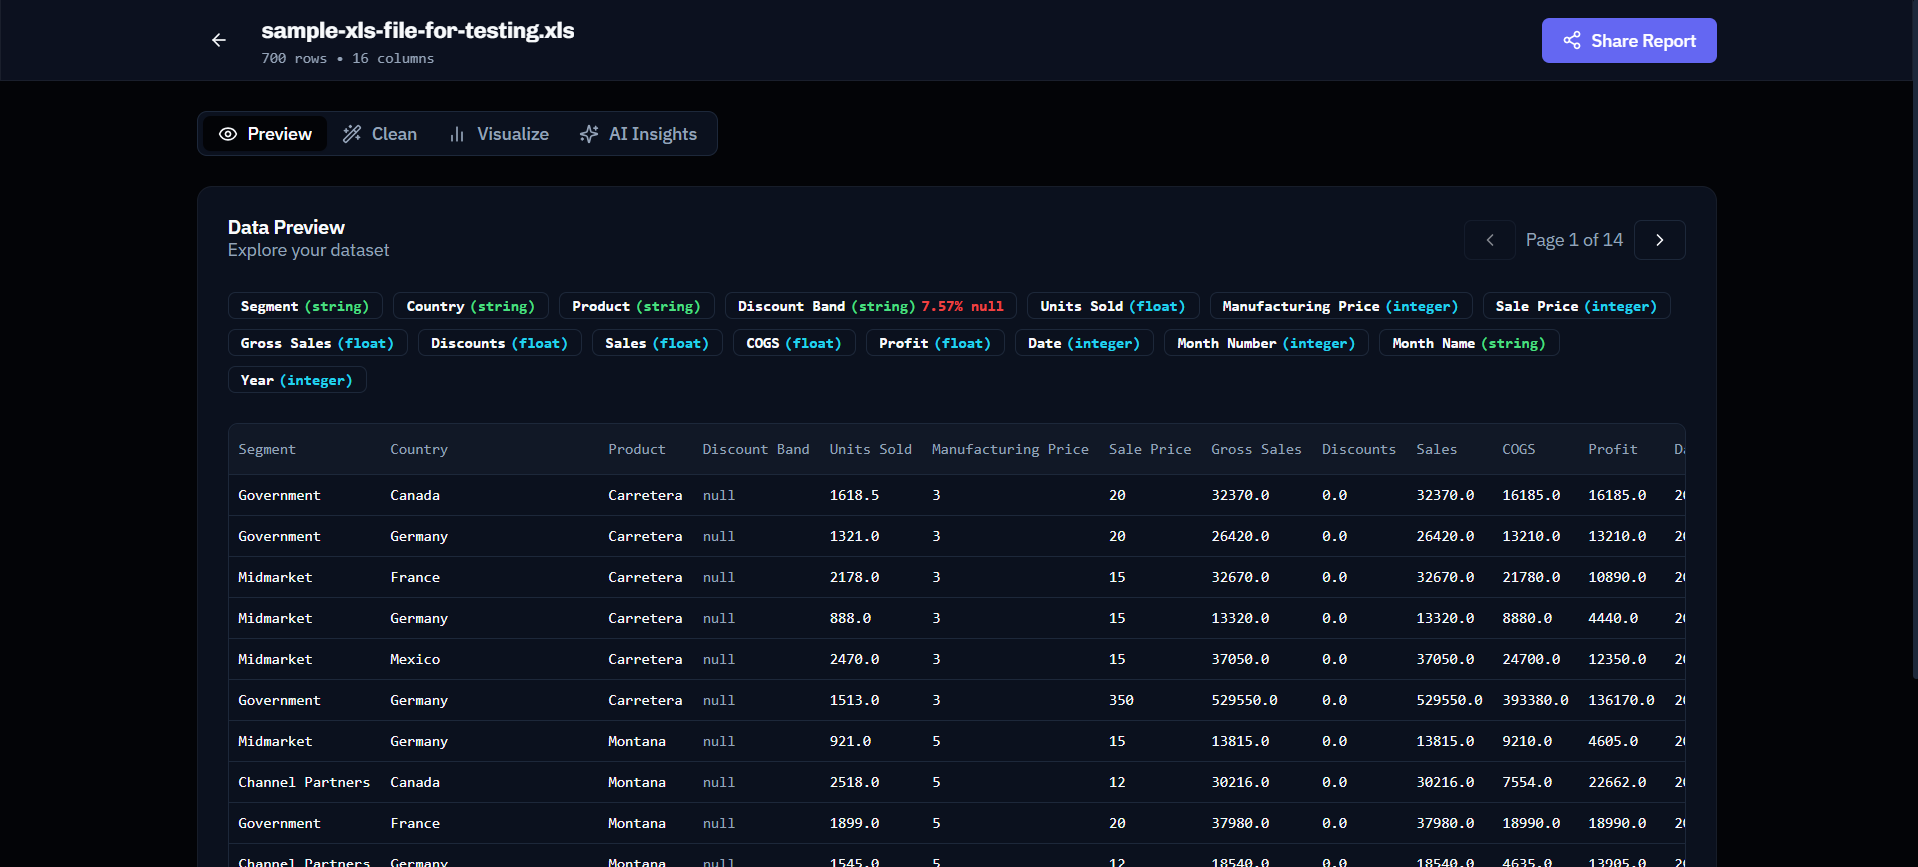Select the Month Number (integer) chip
The width and height of the screenshot is (1918, 867).
(1267, 343)
